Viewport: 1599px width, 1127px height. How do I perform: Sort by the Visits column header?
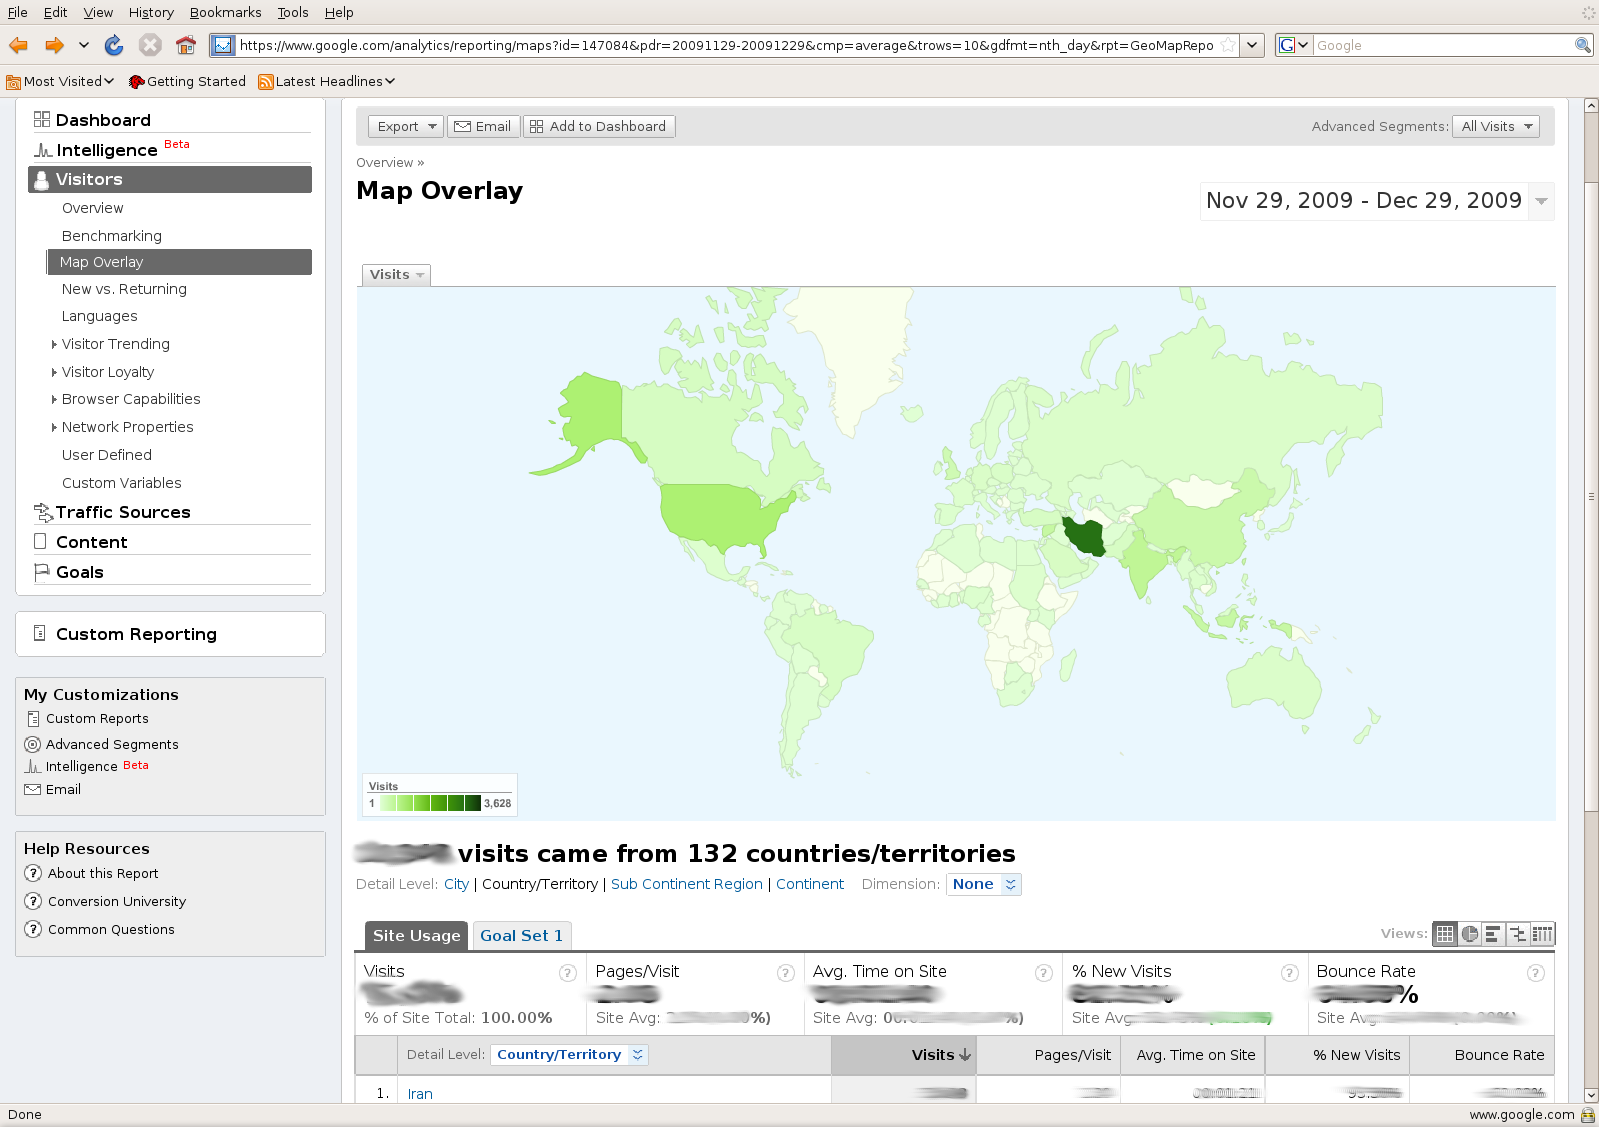(x=904, y=1055)
